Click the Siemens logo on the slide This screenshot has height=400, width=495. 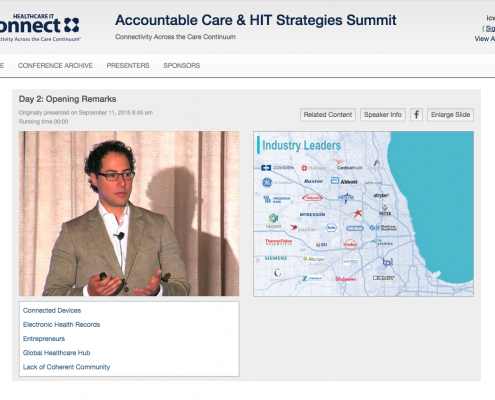pyautogui.click(x=276, y=258)
